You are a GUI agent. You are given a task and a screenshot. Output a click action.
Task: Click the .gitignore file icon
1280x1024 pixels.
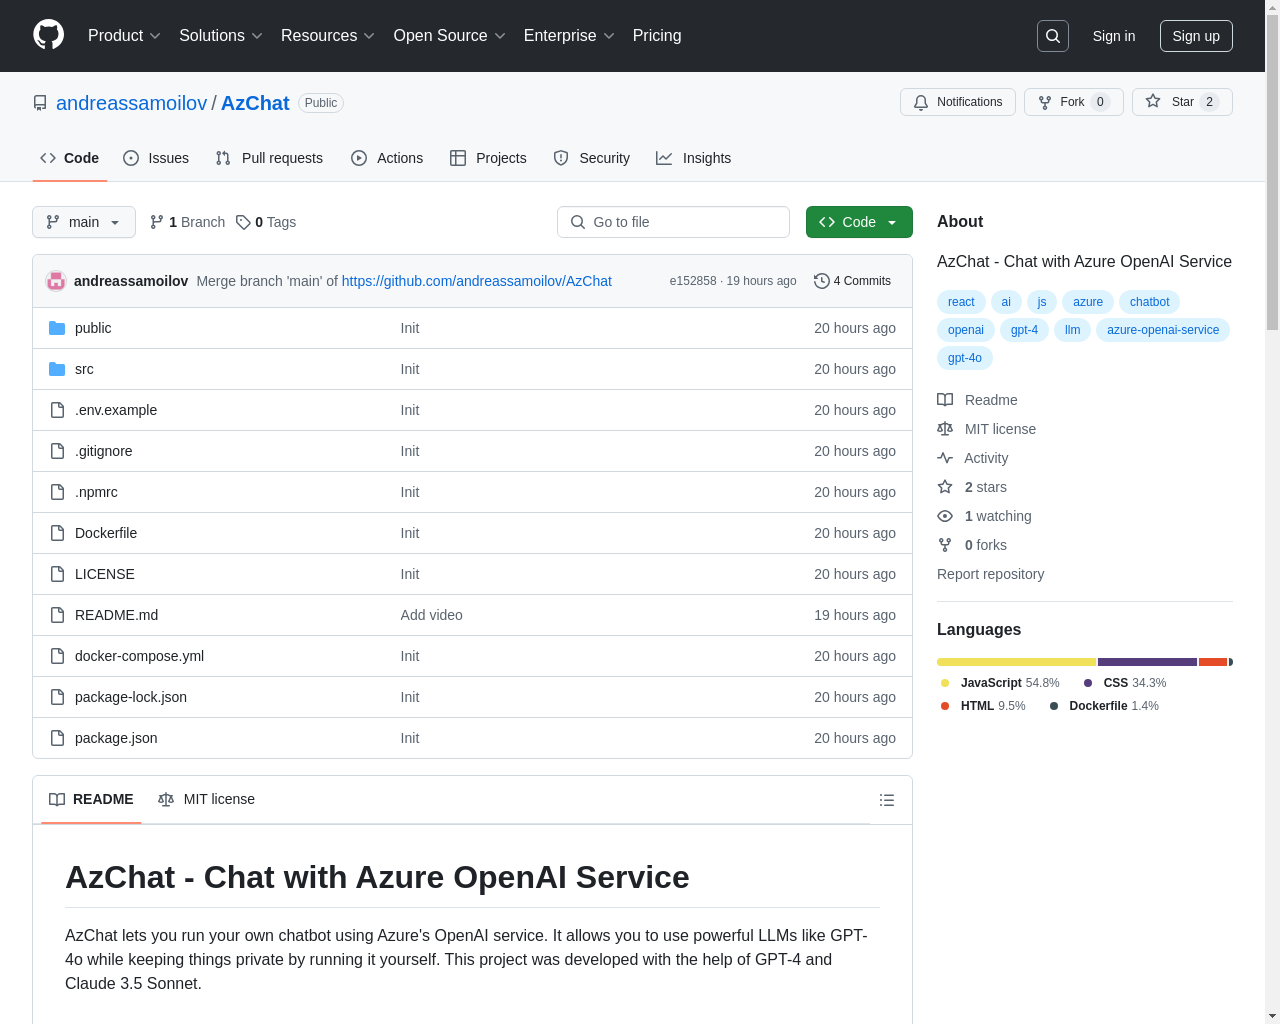tap(57, 451)
